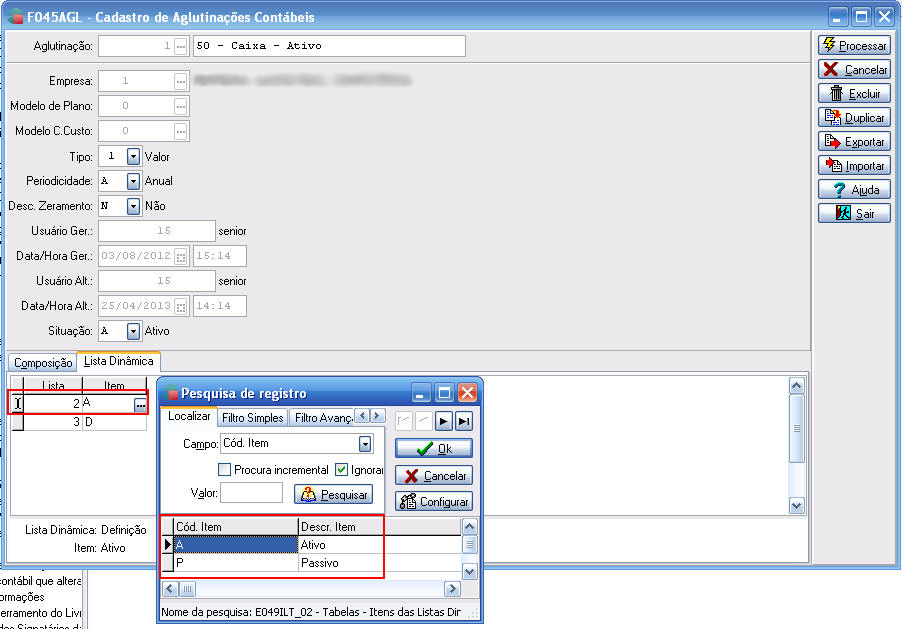Open lookup ellipsis next to Aglutinação field
Viewport: 902px width, 629px height.
tap(181, 46)
